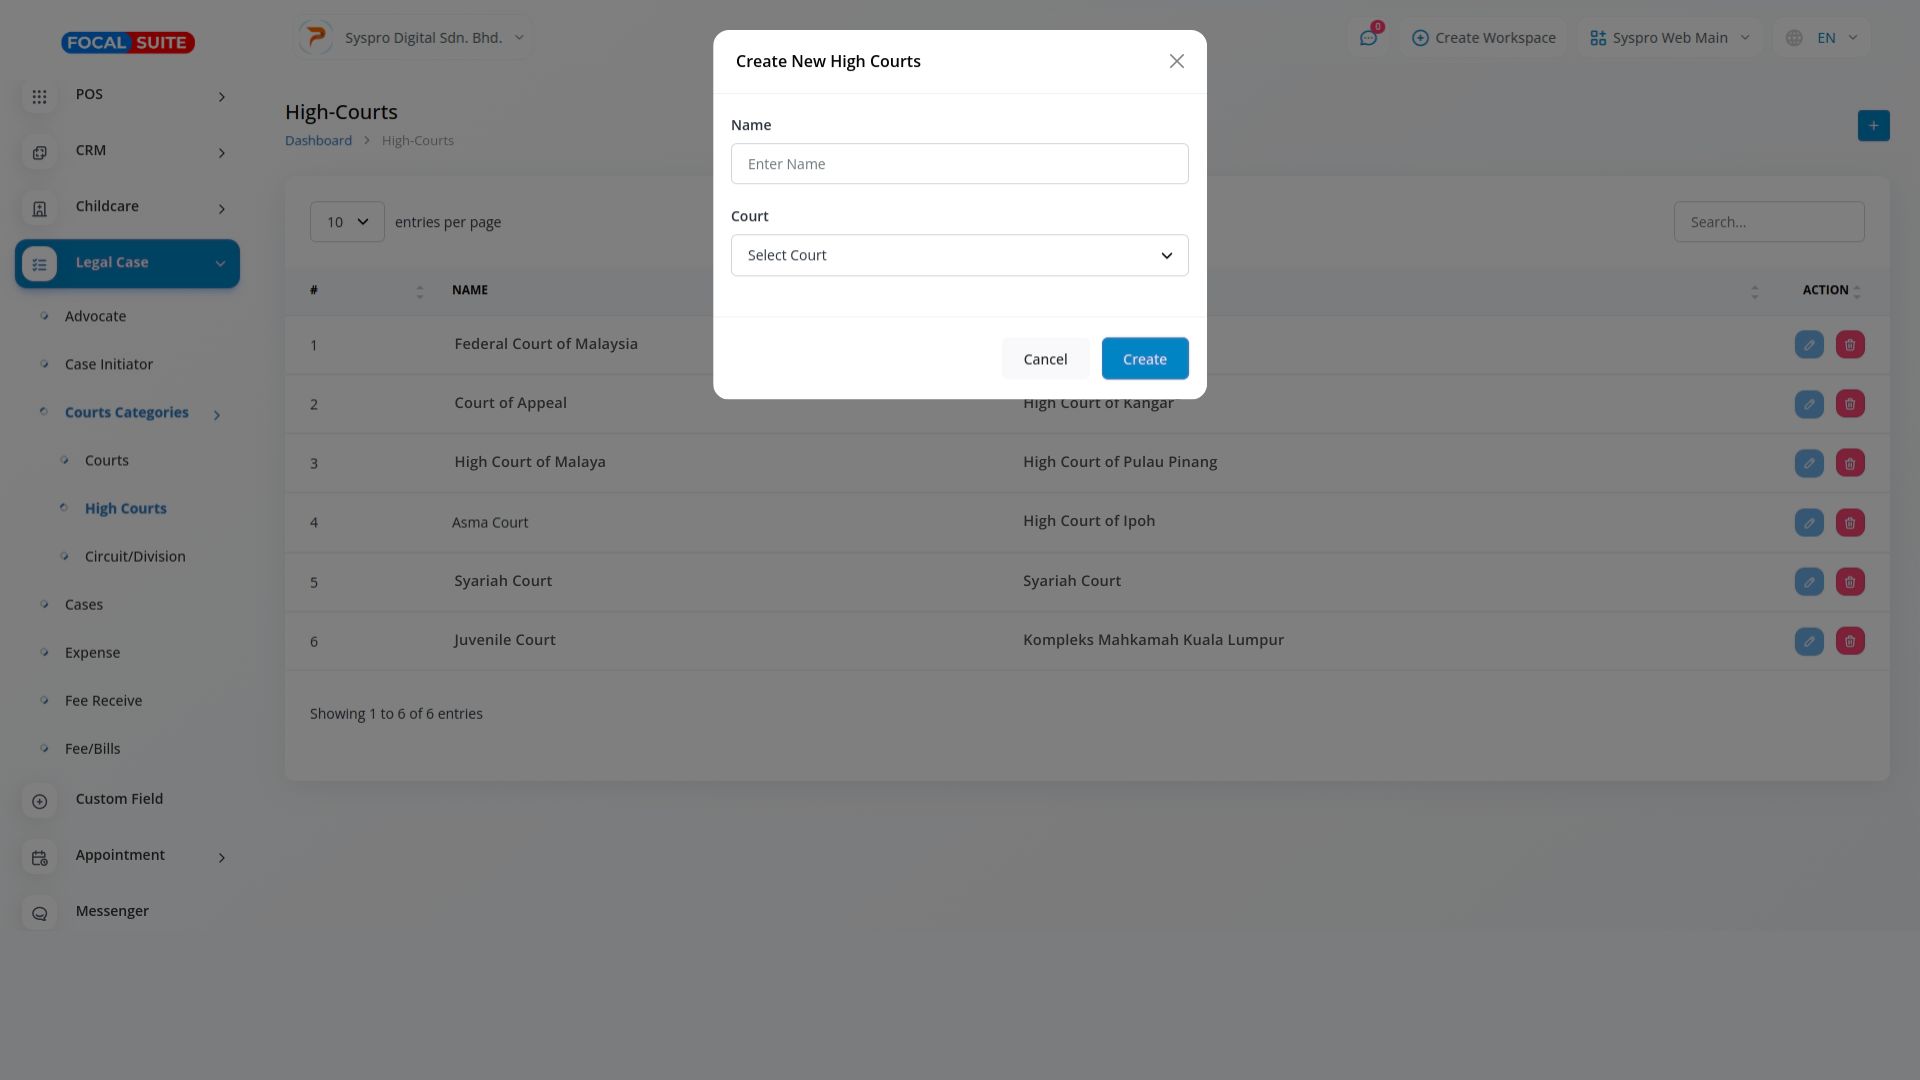Delete the High Court of Malaya row
Image resolution: width=1920 pixels, height=1080 pixels.
pyautogui.click(x=1849, y=463)
